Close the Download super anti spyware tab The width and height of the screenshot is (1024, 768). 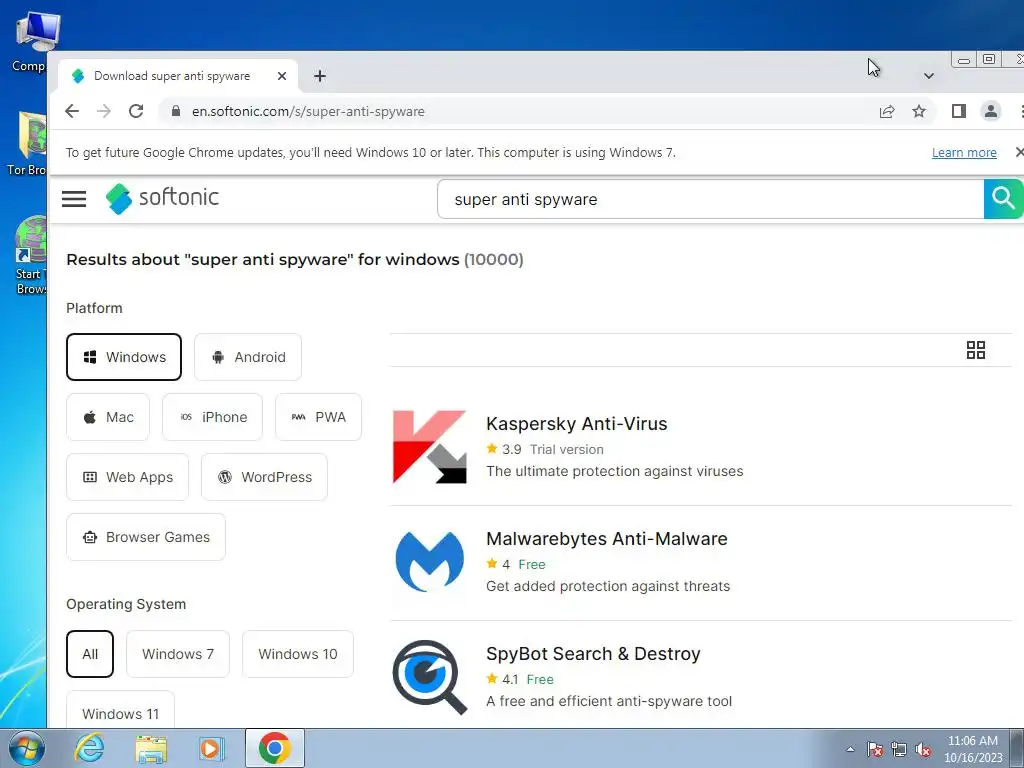pos(282,76)
